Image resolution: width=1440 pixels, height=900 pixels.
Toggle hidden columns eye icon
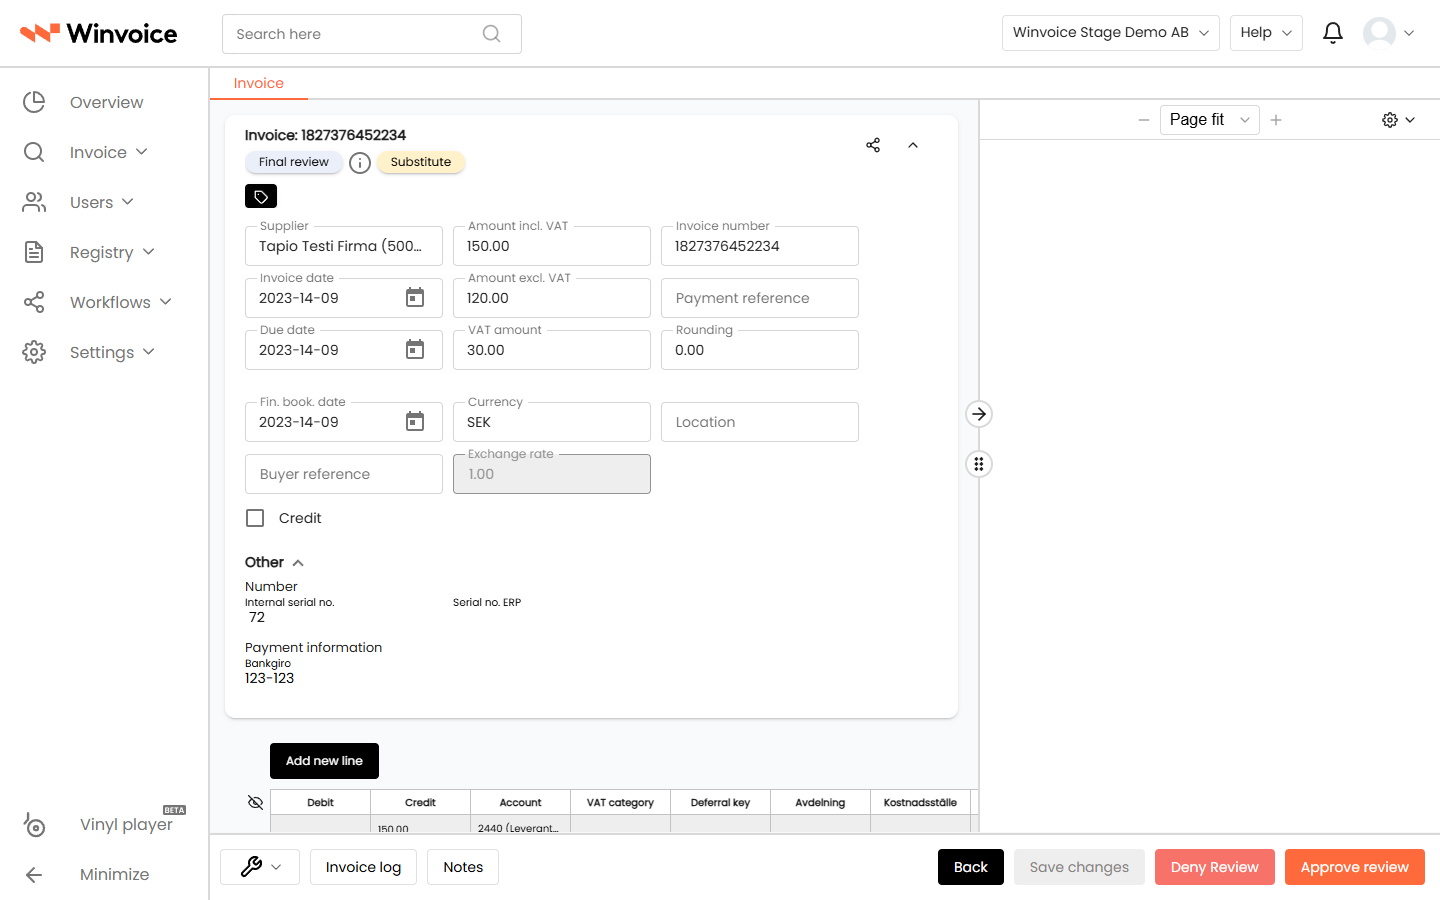pos(255,802)
